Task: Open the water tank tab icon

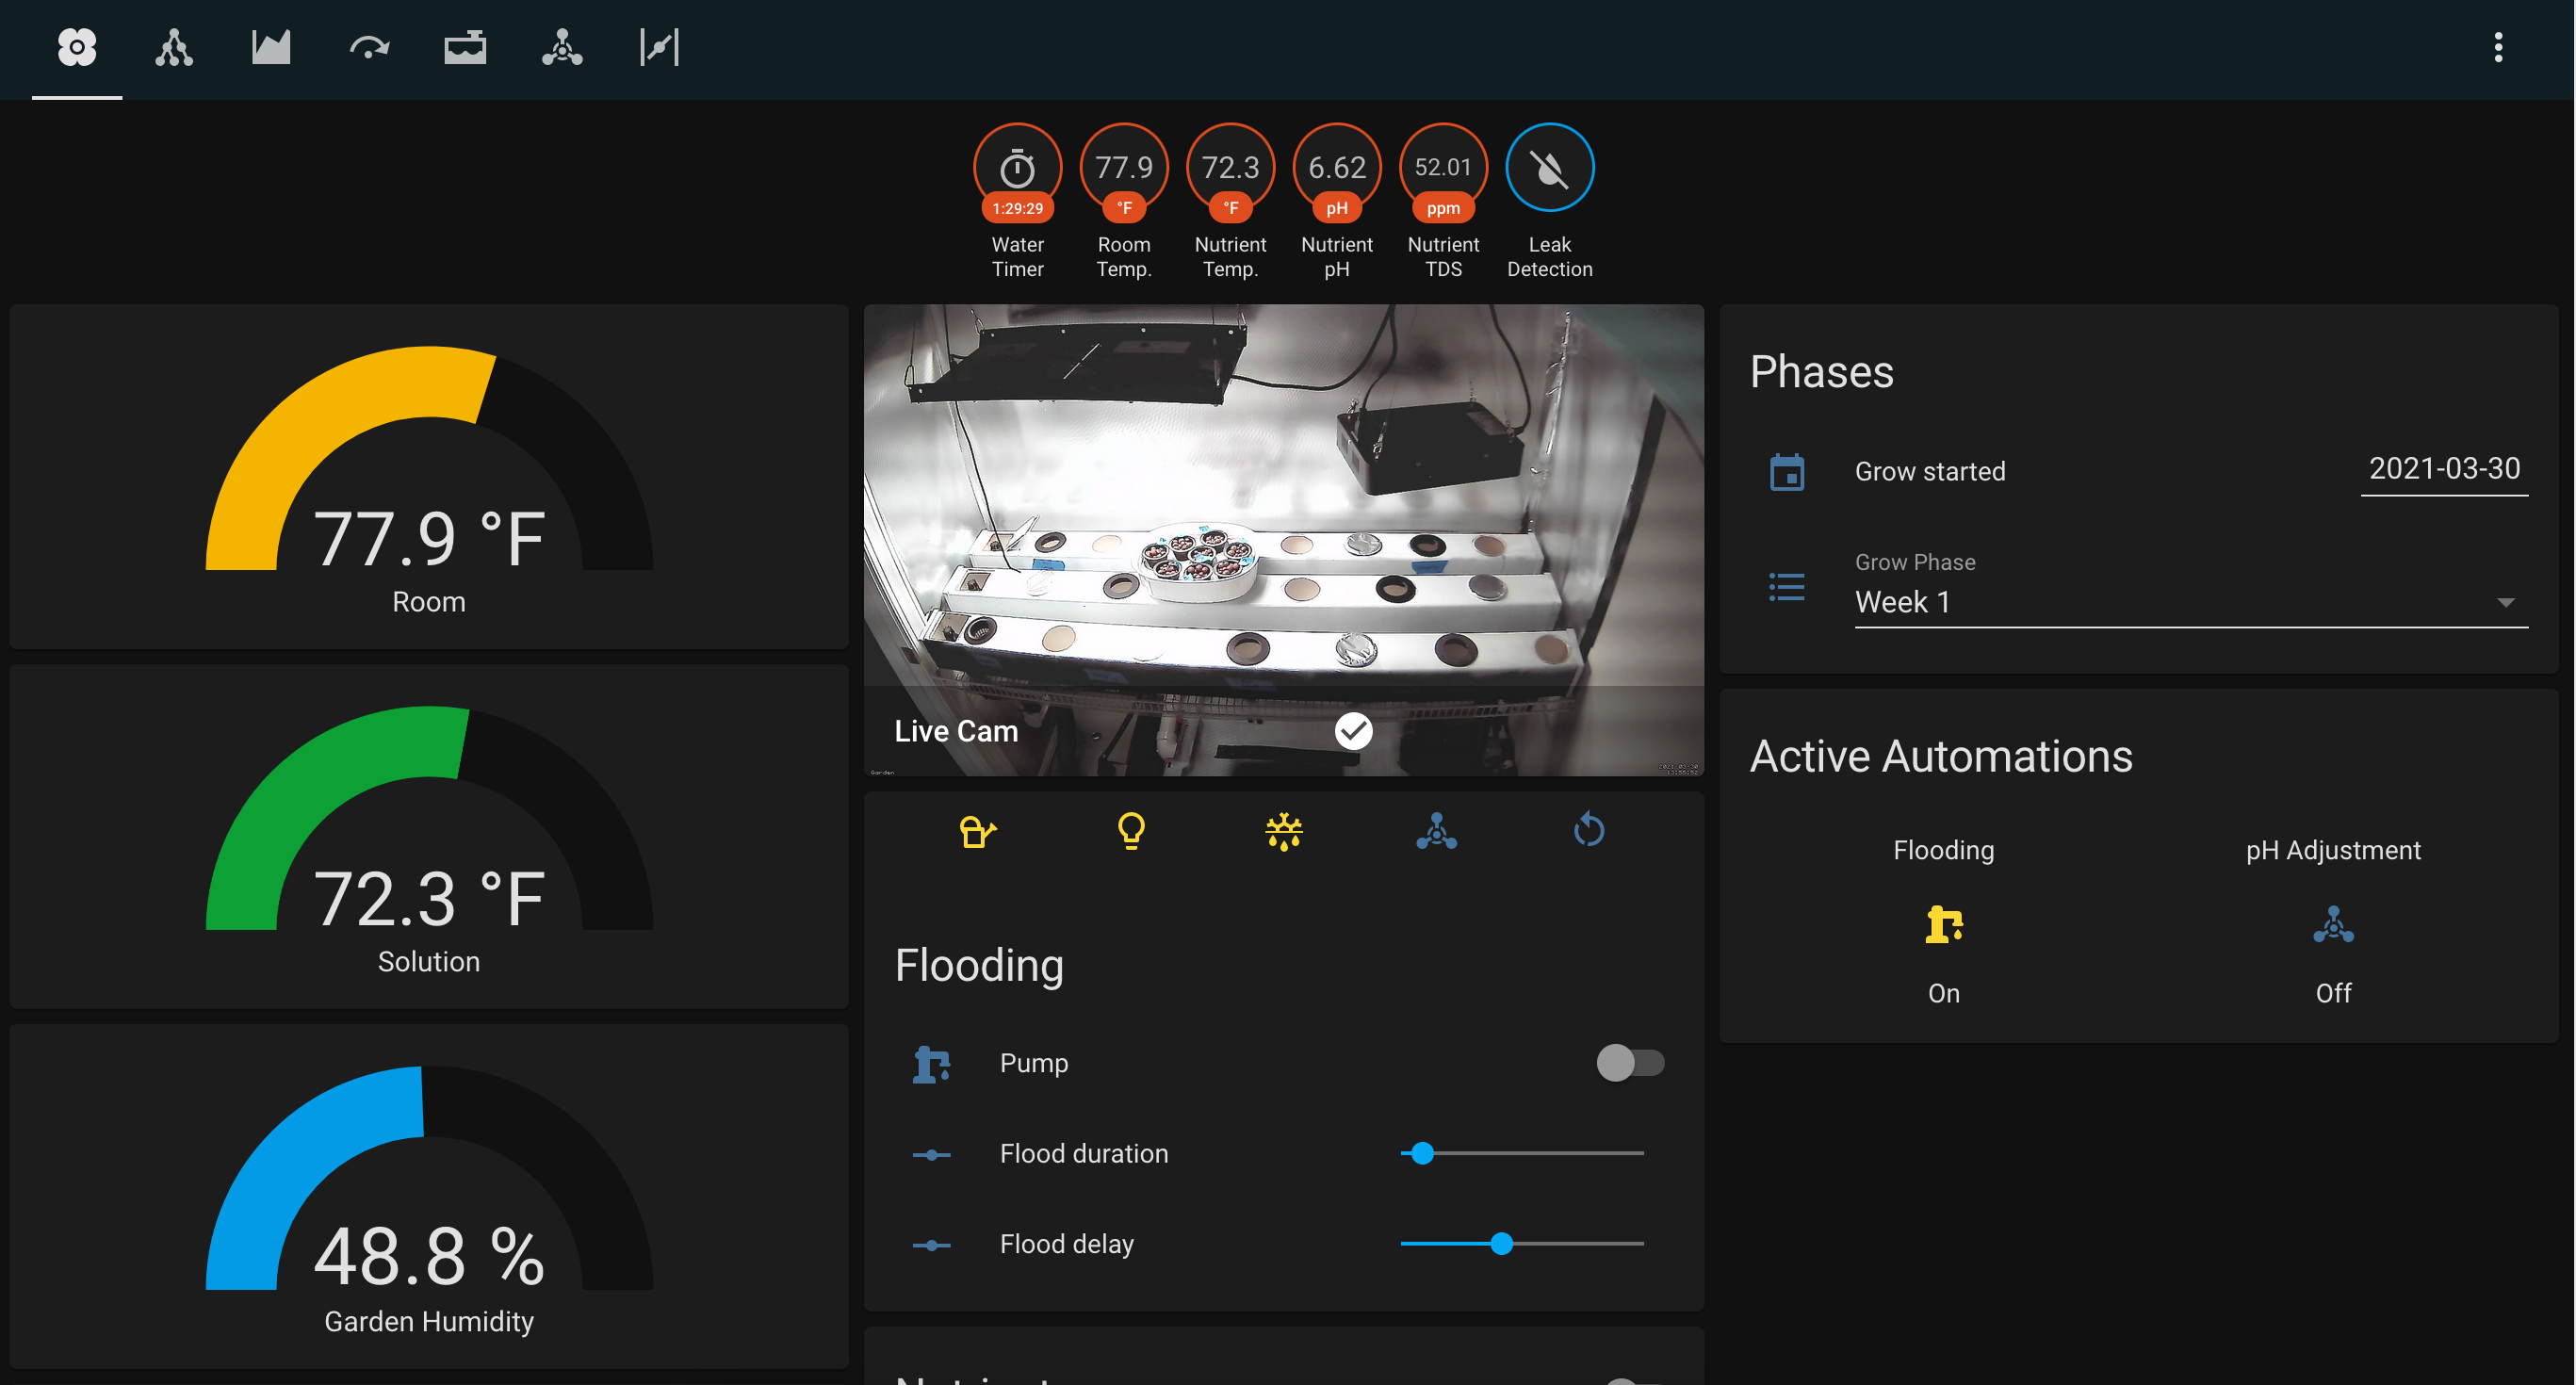Action: pos(465,47)
